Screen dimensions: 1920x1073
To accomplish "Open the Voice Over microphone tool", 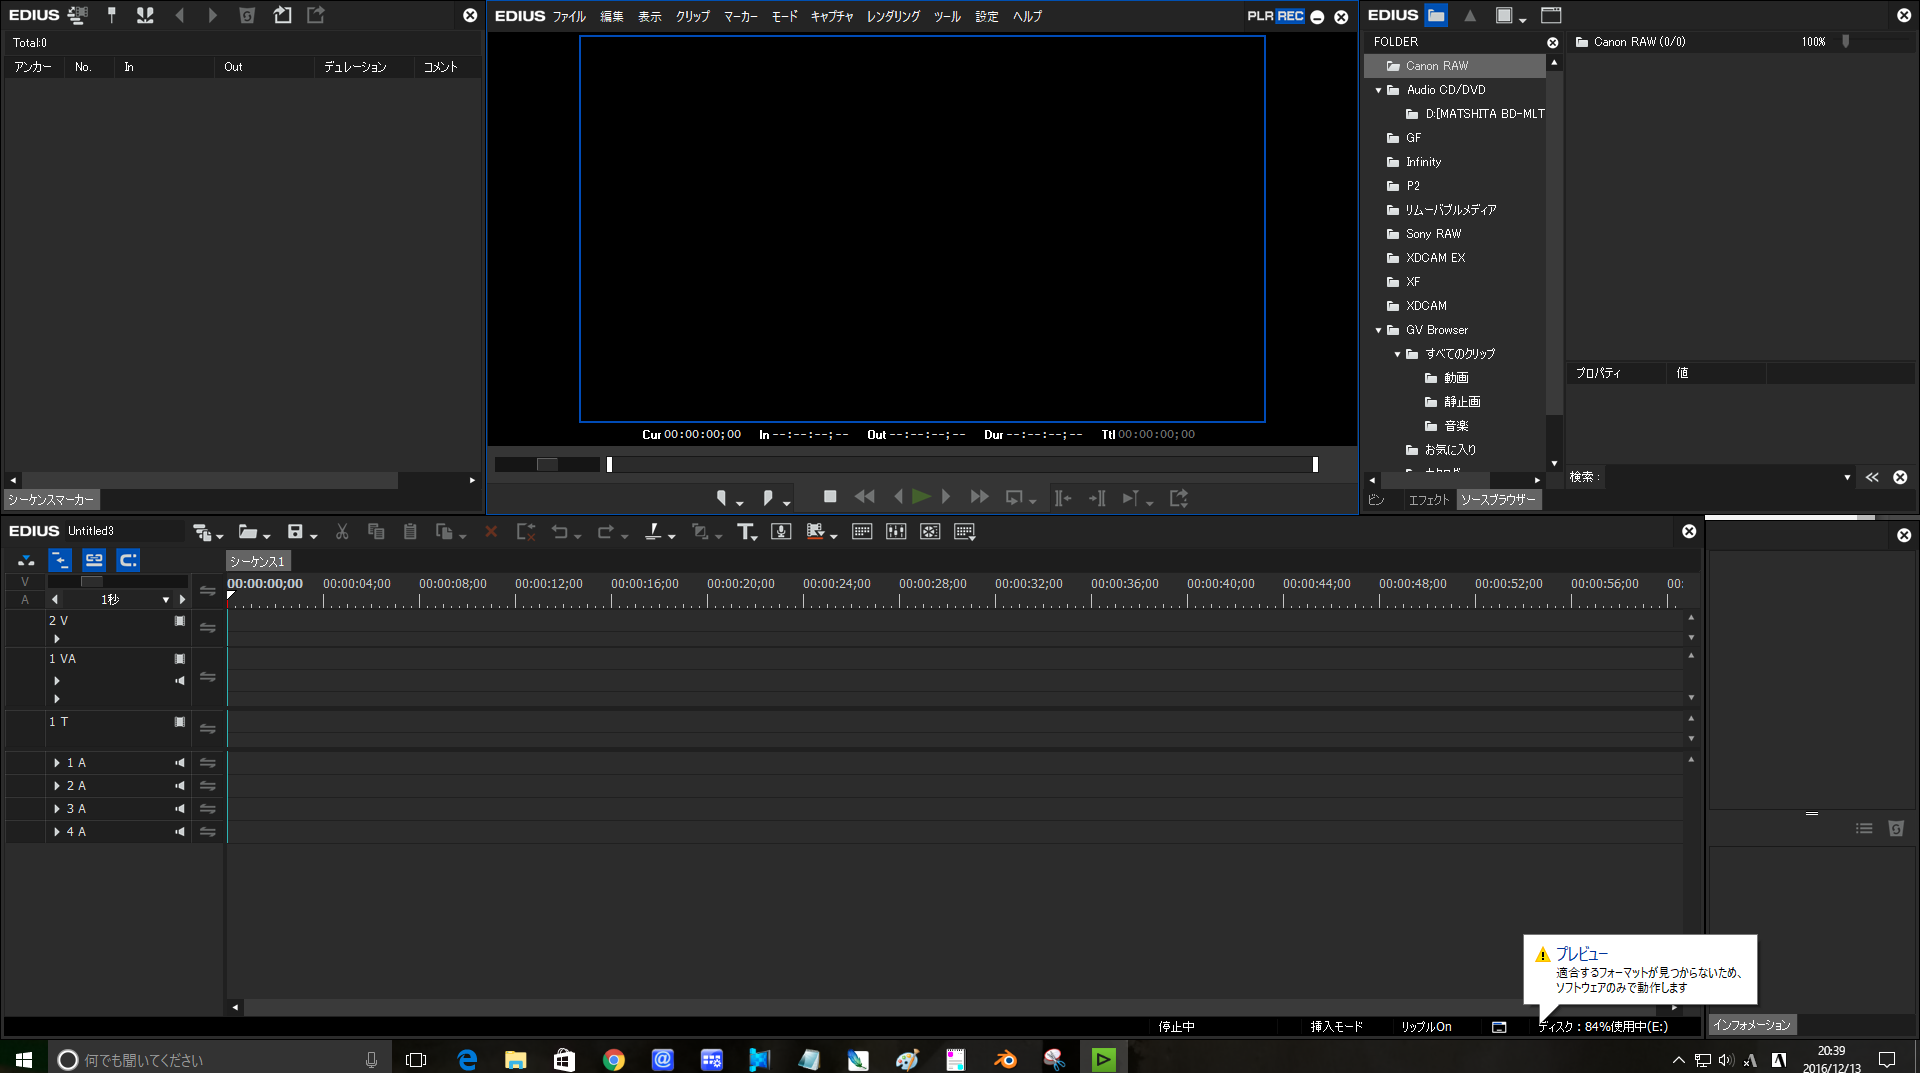I will pos(781,532).
